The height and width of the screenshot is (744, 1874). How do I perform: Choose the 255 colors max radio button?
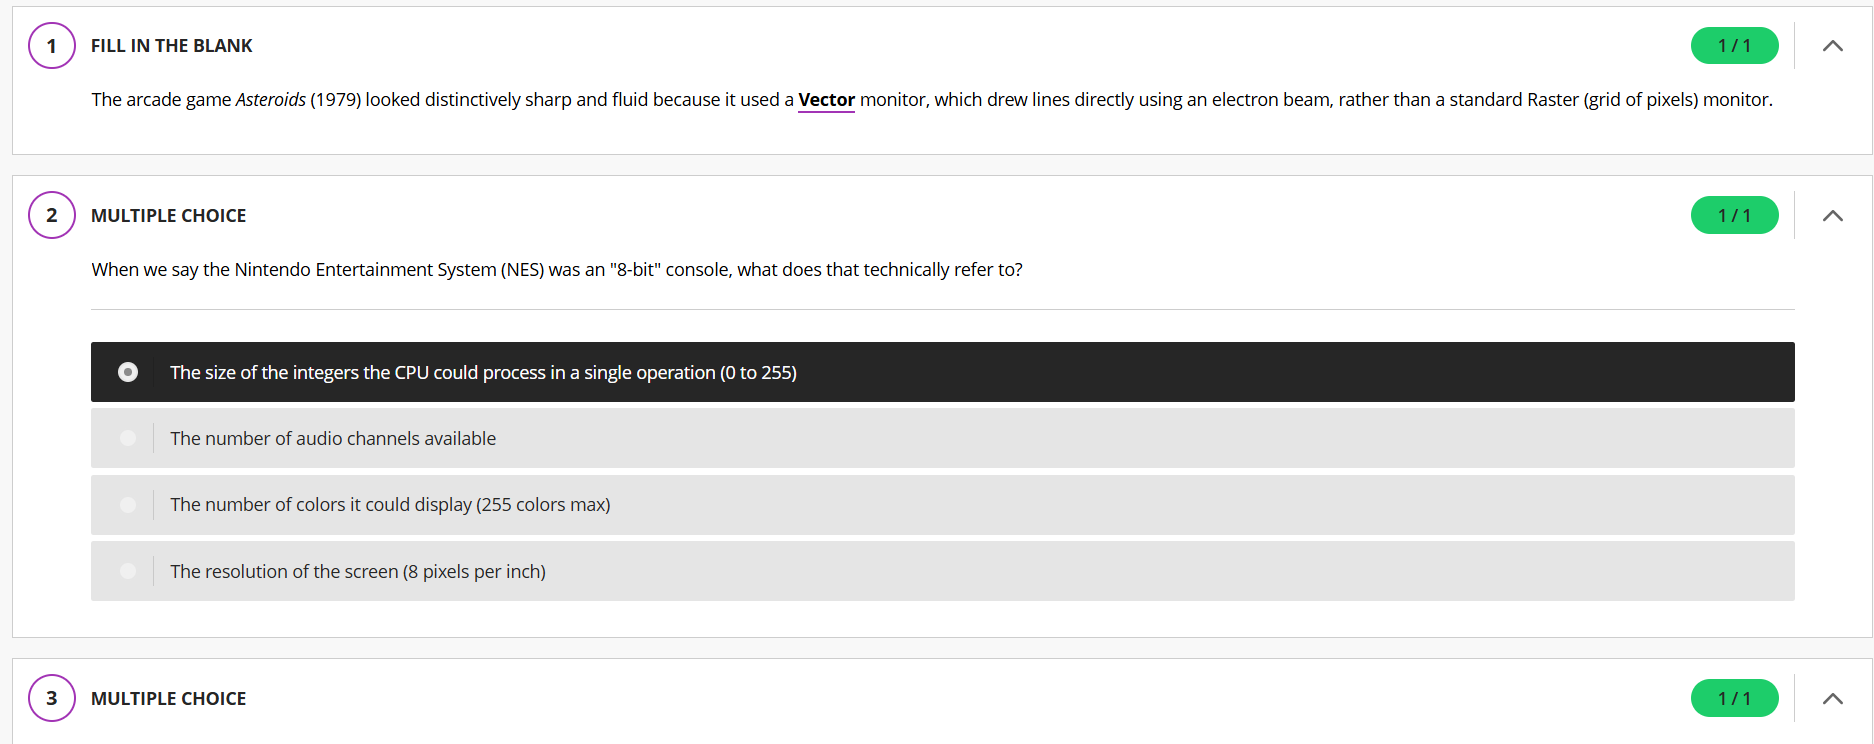click(x=128, y=505)
